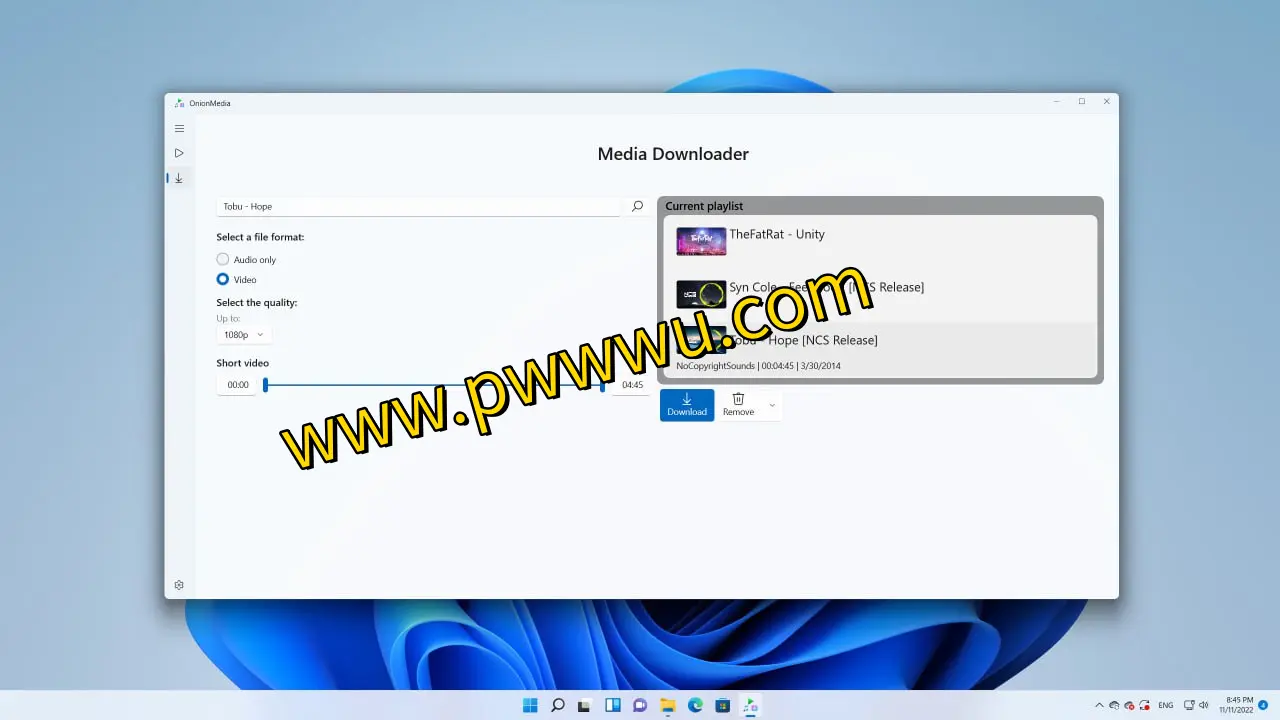Open the 1080p quality dropdown
This screenshot has width=1280, height=720.
click(x=243, y=335)
